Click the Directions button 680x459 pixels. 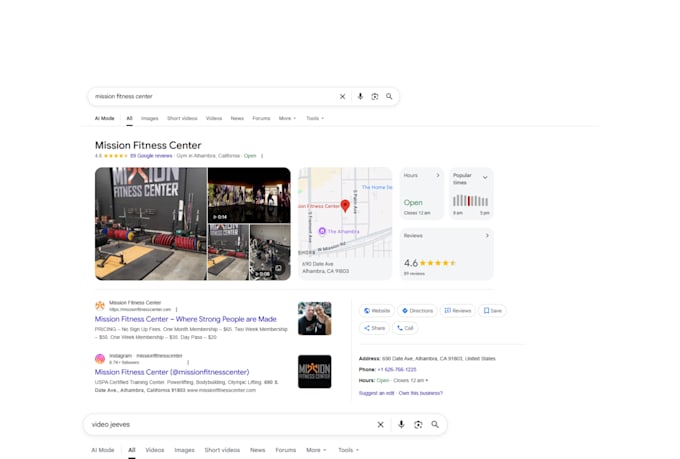click(417, 311)
